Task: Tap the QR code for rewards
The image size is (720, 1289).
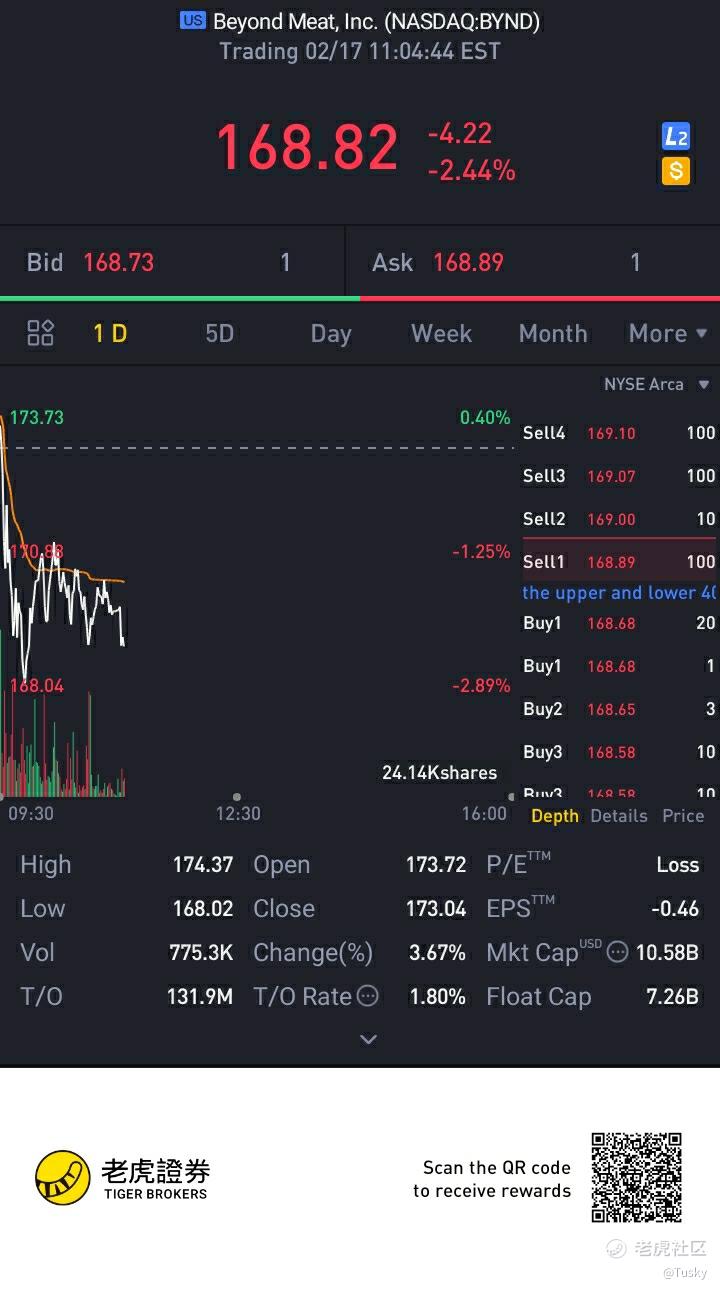Action: [636, 1177]
